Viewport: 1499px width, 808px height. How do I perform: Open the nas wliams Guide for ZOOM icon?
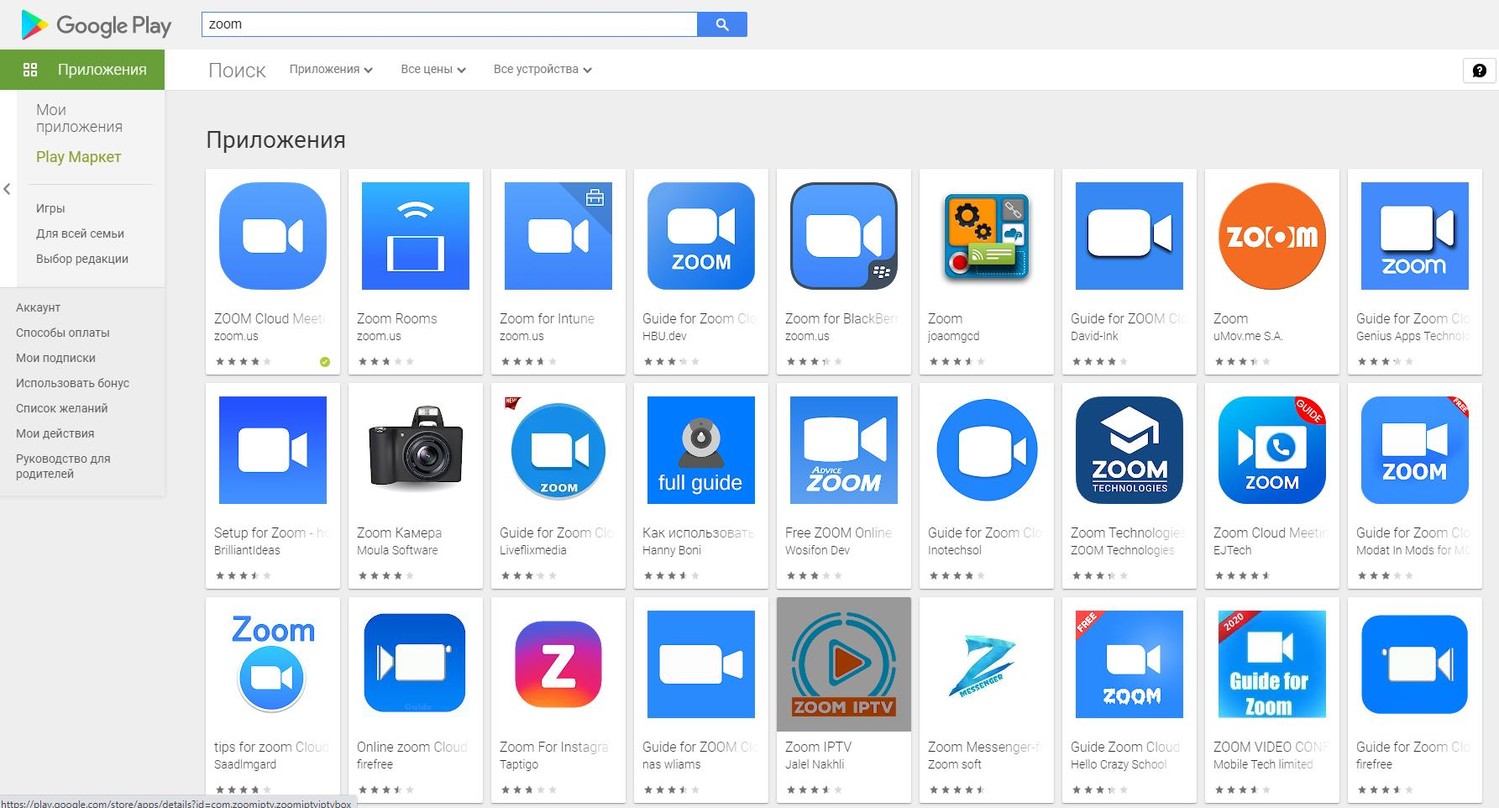click(701, 664)
